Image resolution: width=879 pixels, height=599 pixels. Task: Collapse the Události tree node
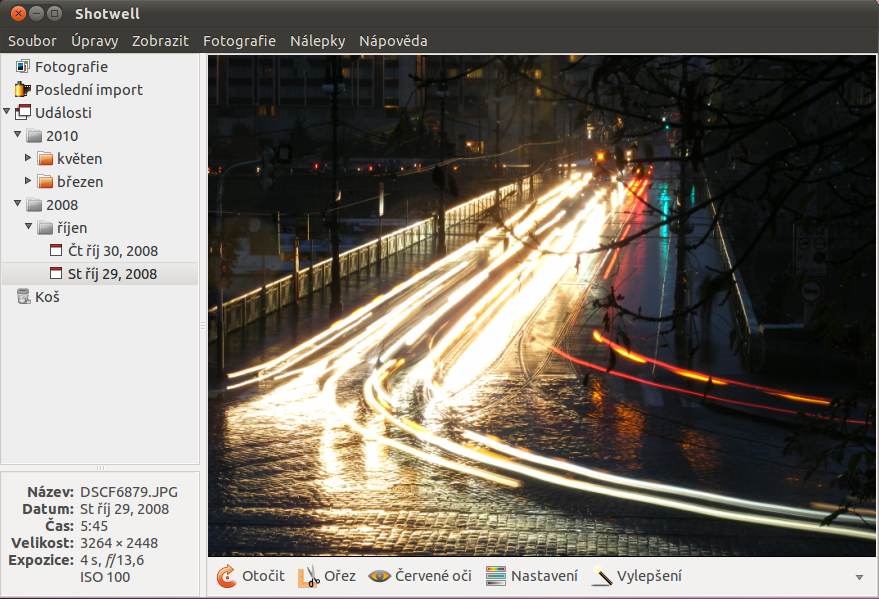[x=7, y=112]
